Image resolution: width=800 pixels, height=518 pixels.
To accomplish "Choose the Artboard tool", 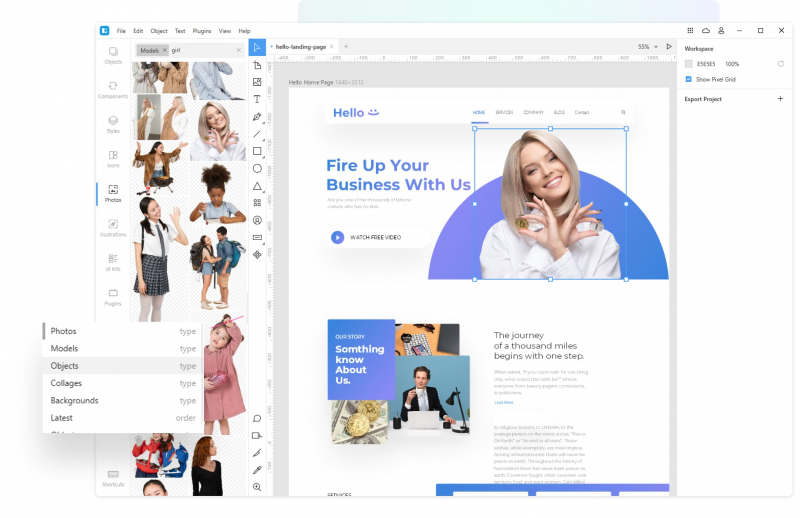I will pyautogui.click(x=257, y=65).
